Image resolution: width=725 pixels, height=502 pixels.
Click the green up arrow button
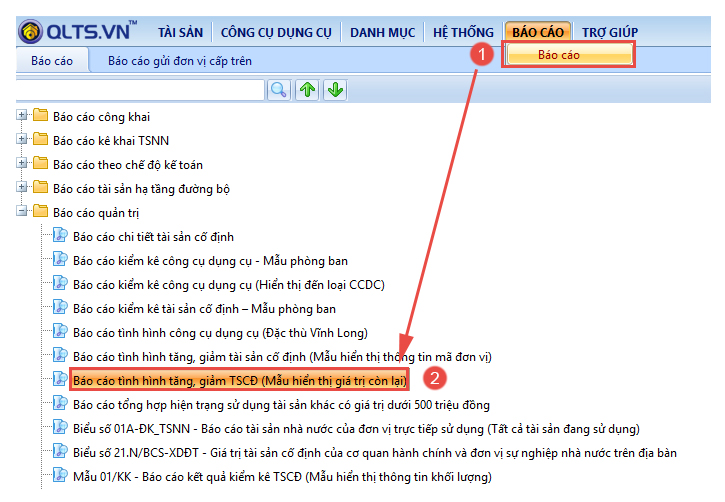tap(307, 90)
